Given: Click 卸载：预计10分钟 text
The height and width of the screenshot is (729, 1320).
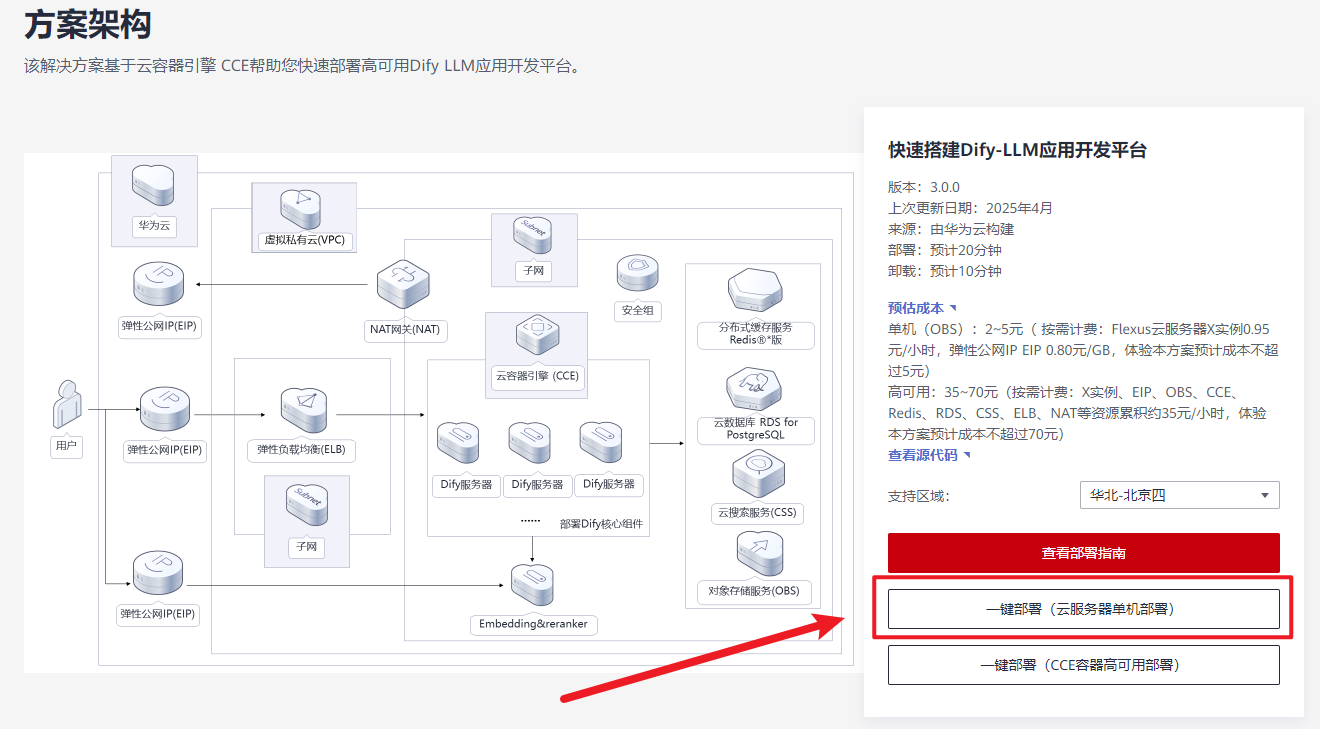Looking at the screenshot, I should [x=945, y=271].
